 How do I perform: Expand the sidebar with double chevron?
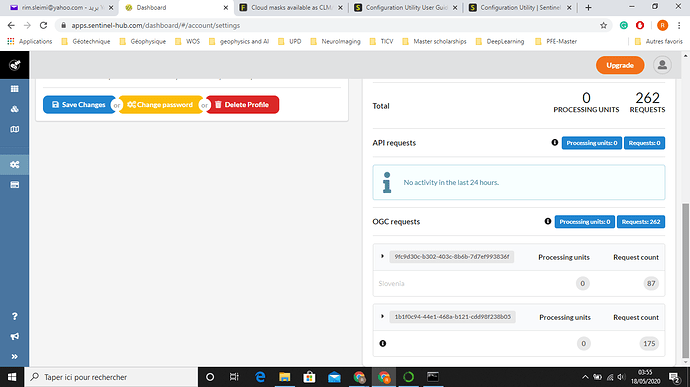(15, 357)
